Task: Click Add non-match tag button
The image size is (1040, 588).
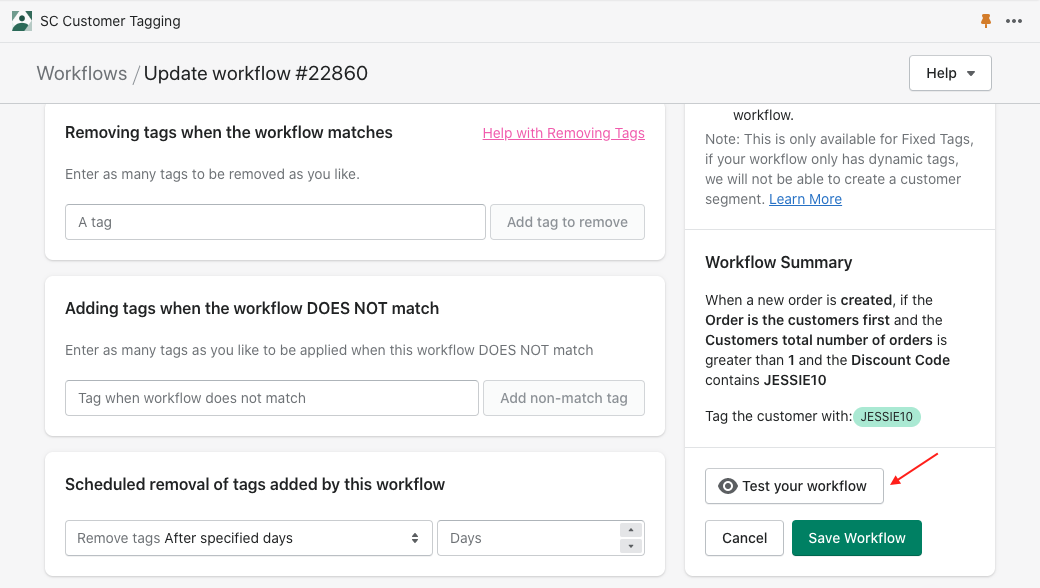Action: (564, 398)
